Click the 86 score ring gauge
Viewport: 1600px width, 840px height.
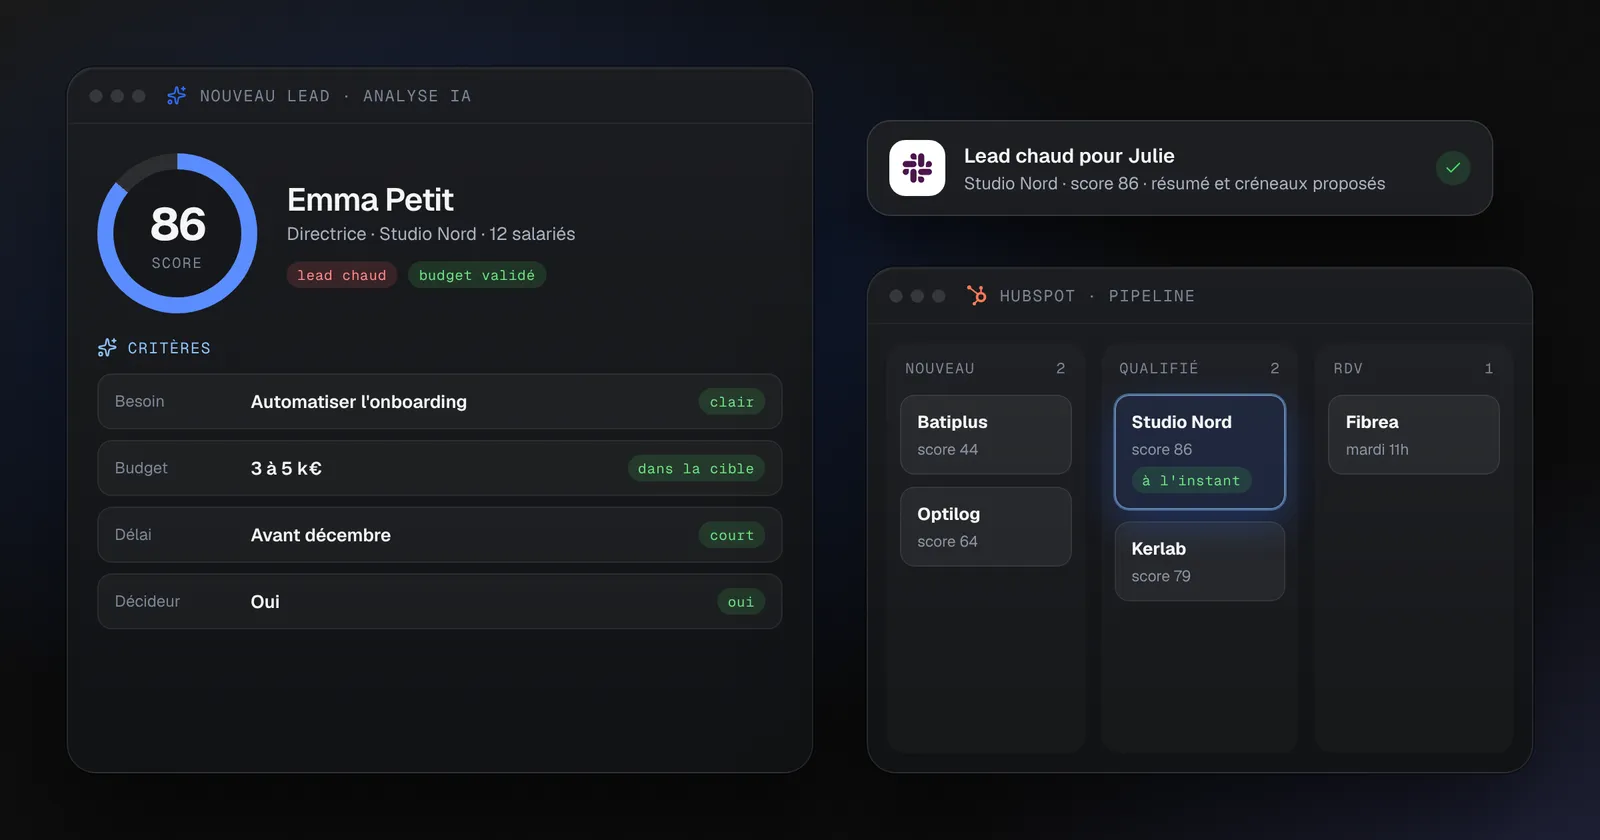[x=177, y=233]
